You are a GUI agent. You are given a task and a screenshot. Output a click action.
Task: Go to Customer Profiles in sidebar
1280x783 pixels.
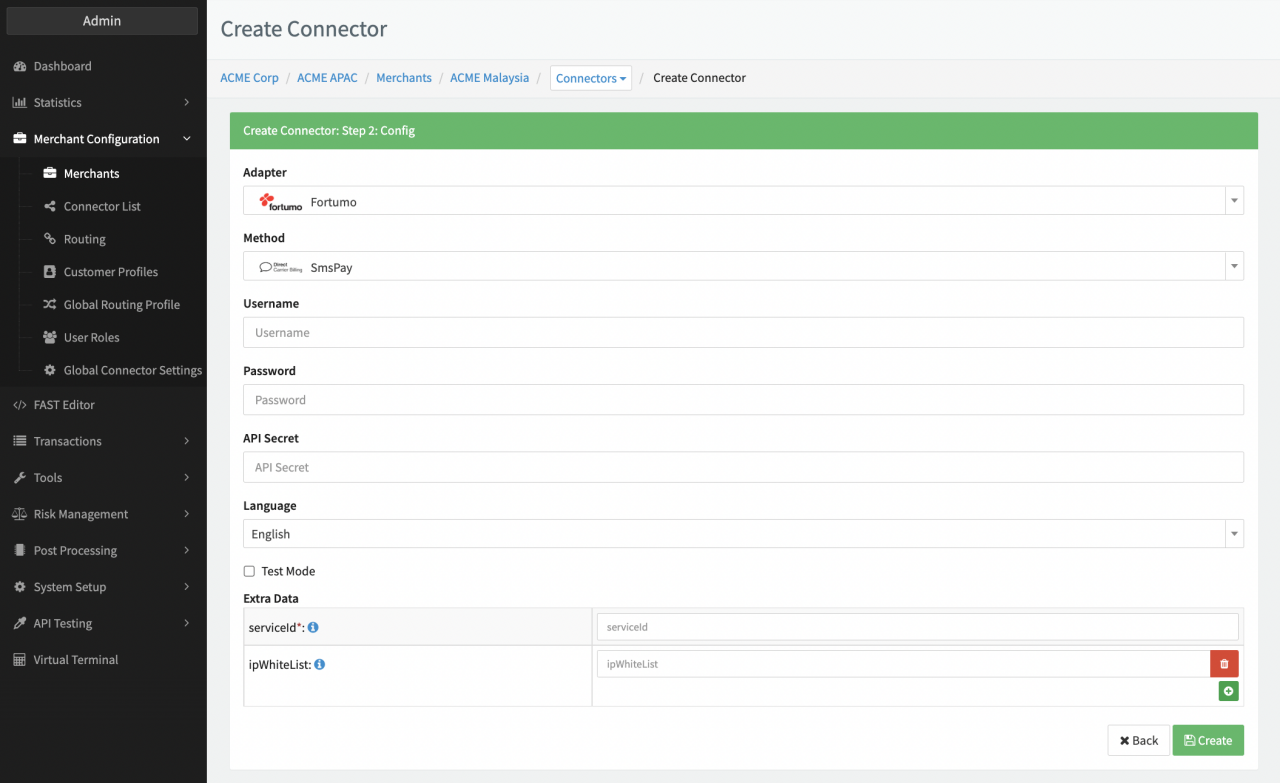110,272
